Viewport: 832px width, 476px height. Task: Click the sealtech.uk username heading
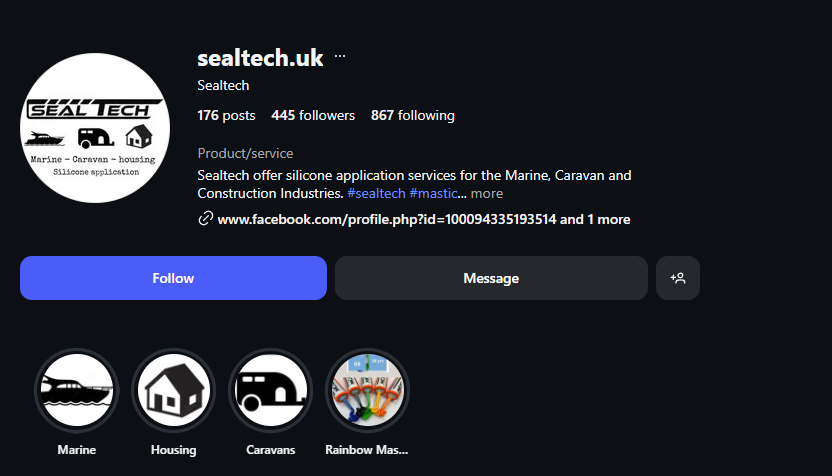point(260,57)
